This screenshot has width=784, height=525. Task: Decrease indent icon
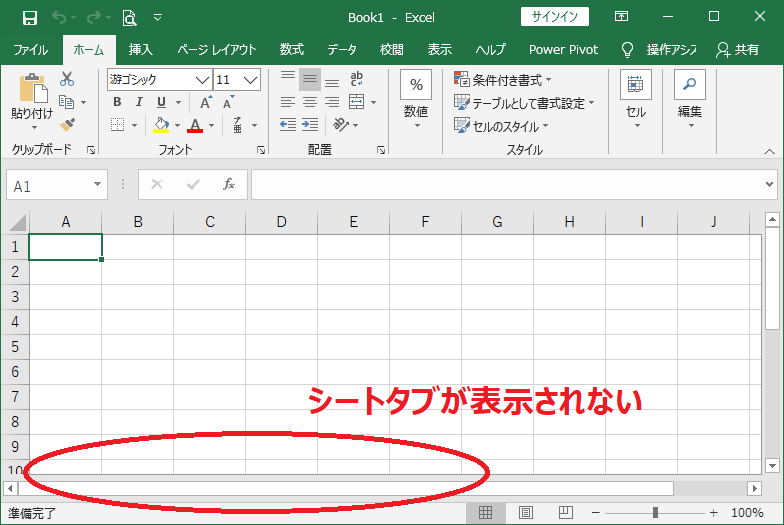click(x=288, y=125)
